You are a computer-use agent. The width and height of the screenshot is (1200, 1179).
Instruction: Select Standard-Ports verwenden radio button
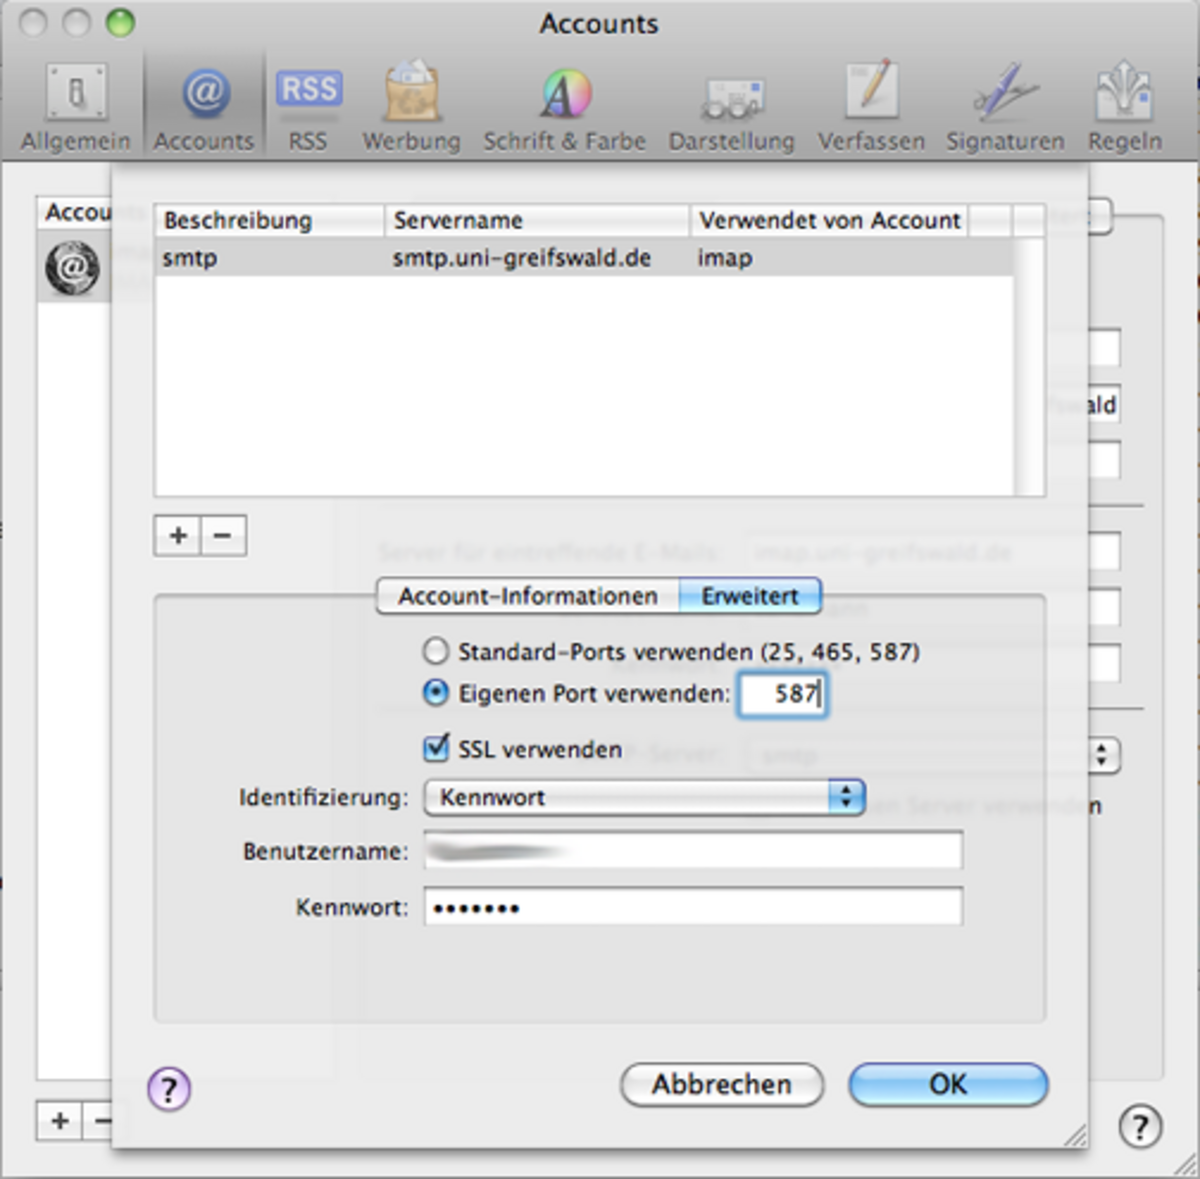tap(436, 652)
